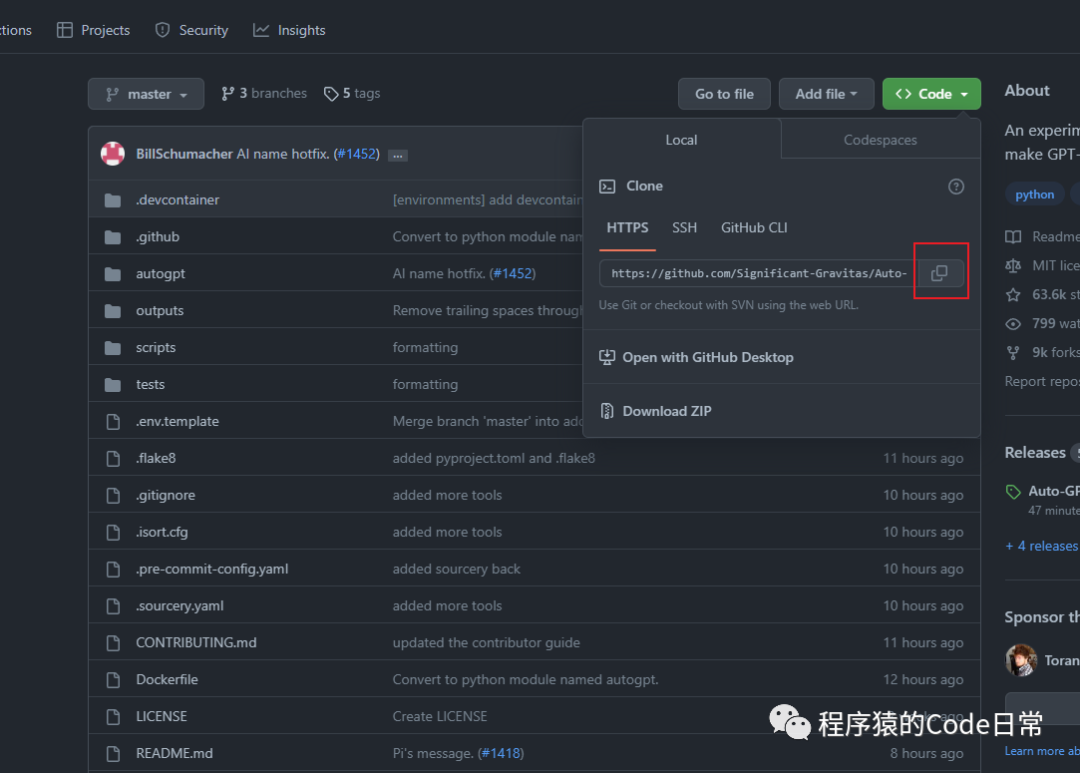This screenshot has height=773, width=1080.
Task: Click the Releases heading link
Action: [x=1035, y=453]
